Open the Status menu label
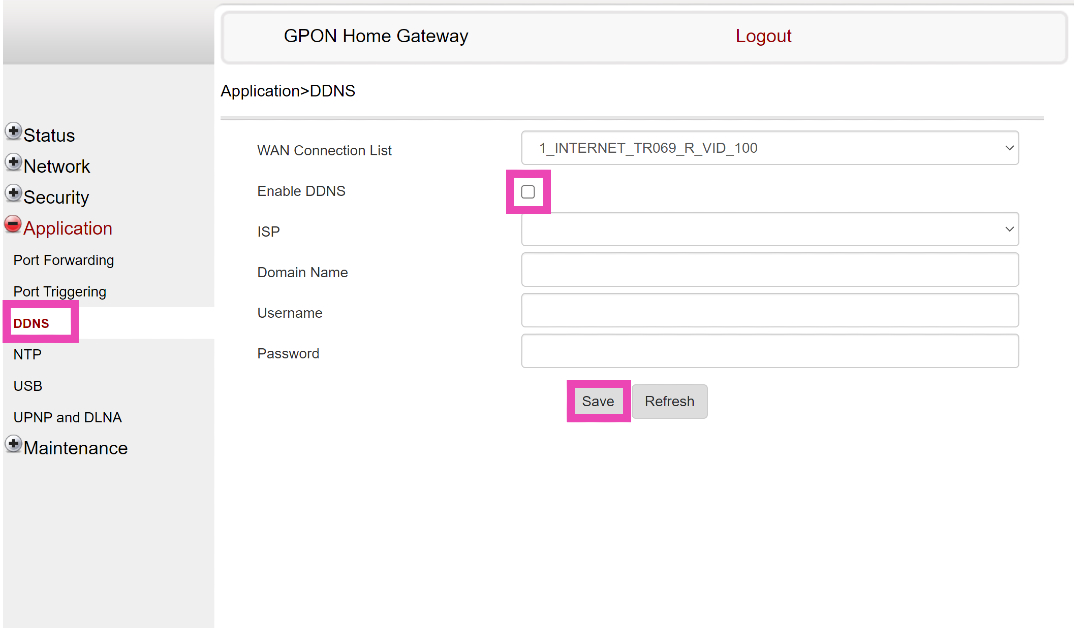 49,135
